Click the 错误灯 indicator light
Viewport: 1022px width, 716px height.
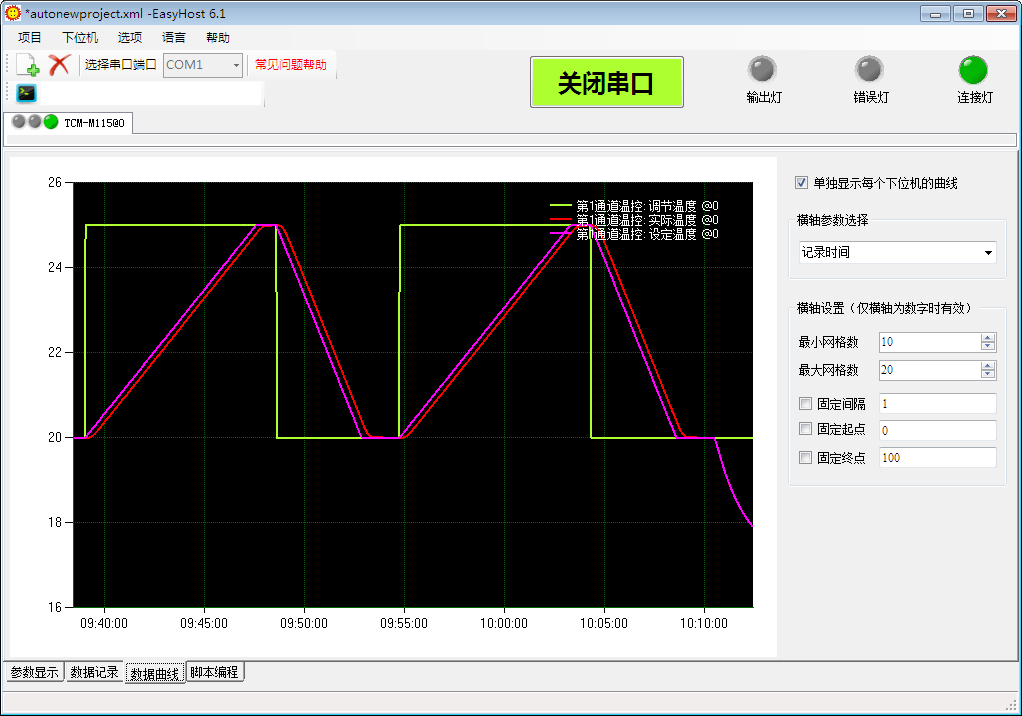[869, 70]
